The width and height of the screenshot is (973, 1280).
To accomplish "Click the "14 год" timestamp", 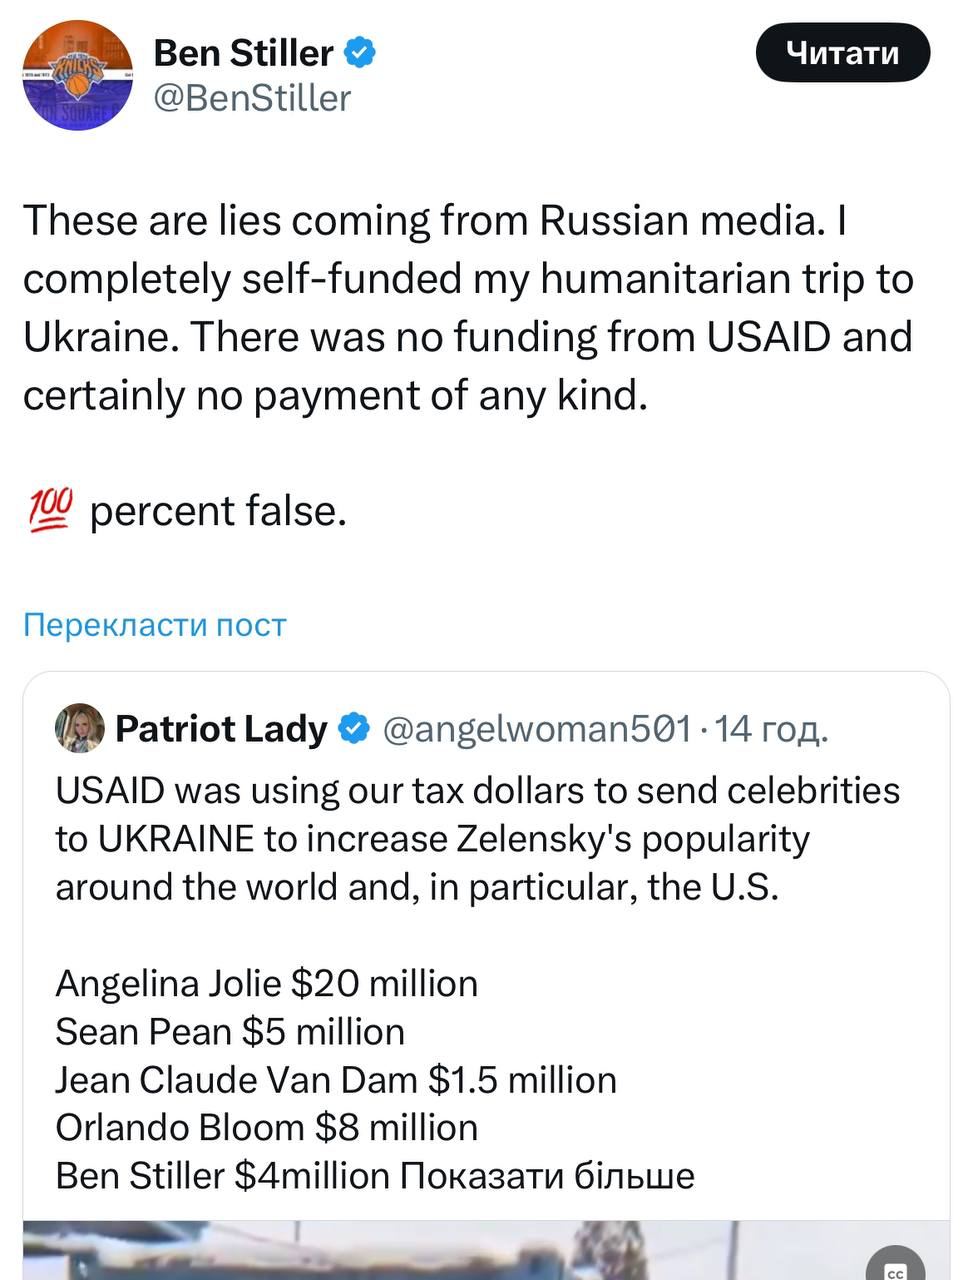I will coord(772,729).
